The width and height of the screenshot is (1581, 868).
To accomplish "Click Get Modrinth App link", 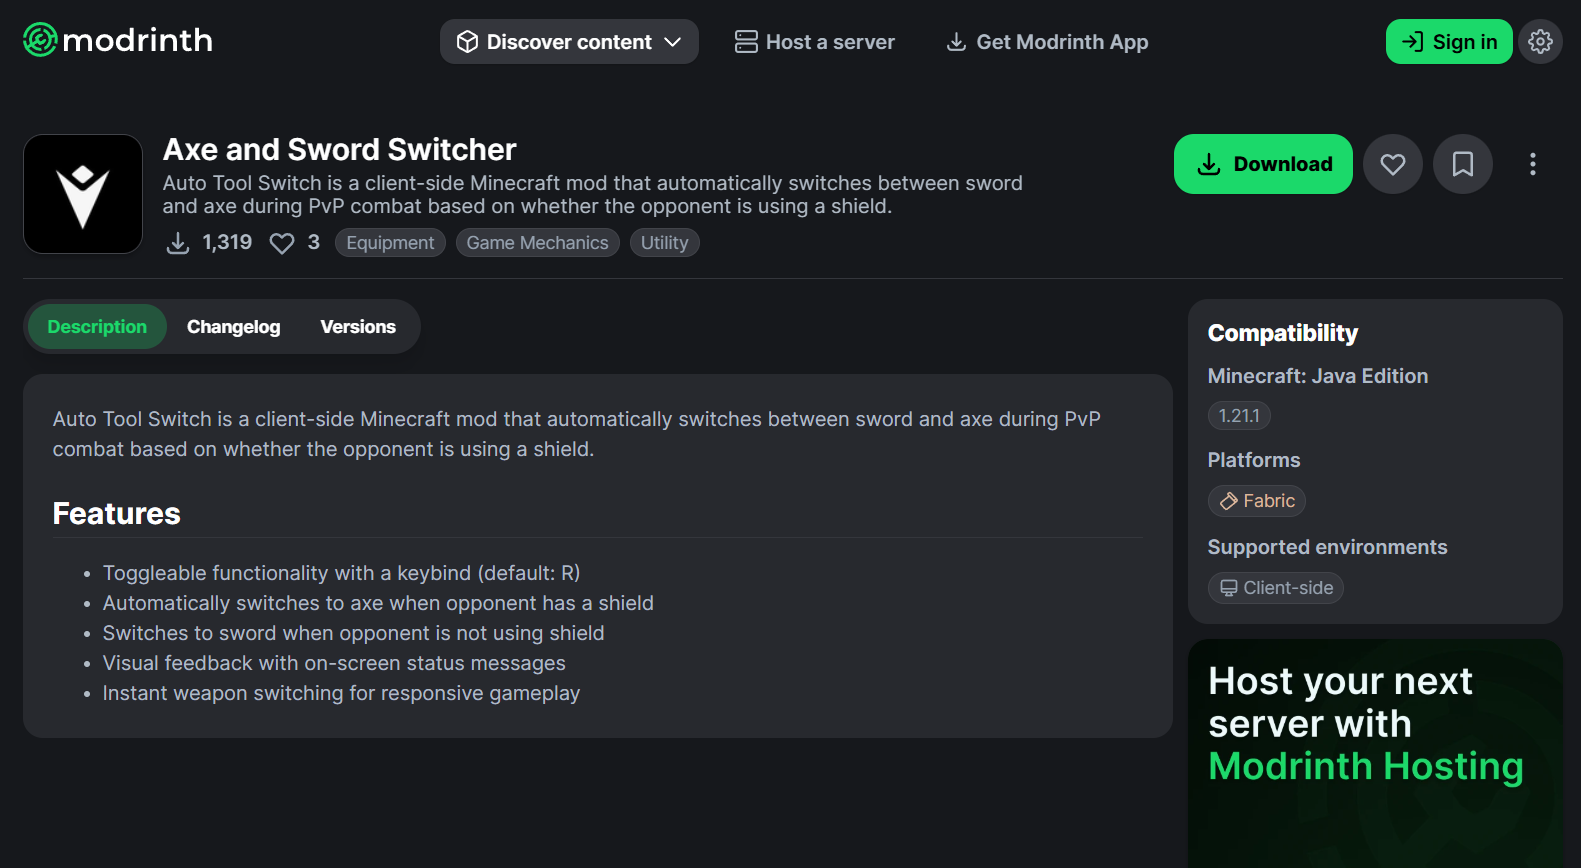I will point(1047,42).
